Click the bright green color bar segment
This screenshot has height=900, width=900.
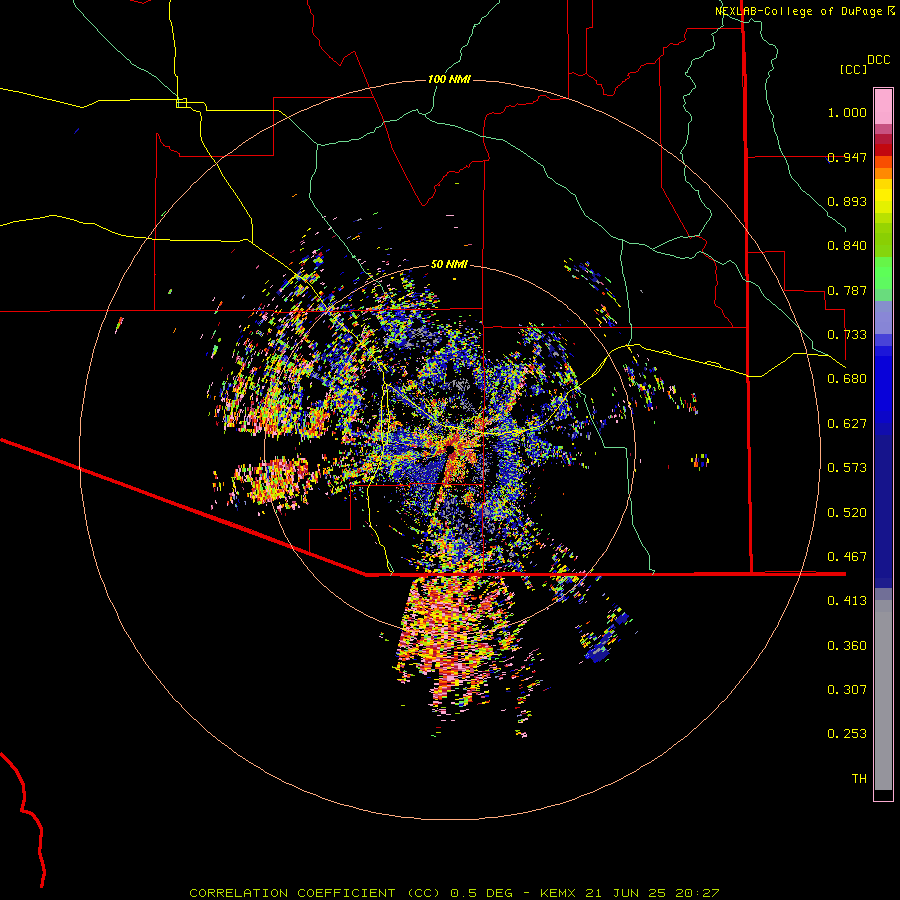pos(883,273)
